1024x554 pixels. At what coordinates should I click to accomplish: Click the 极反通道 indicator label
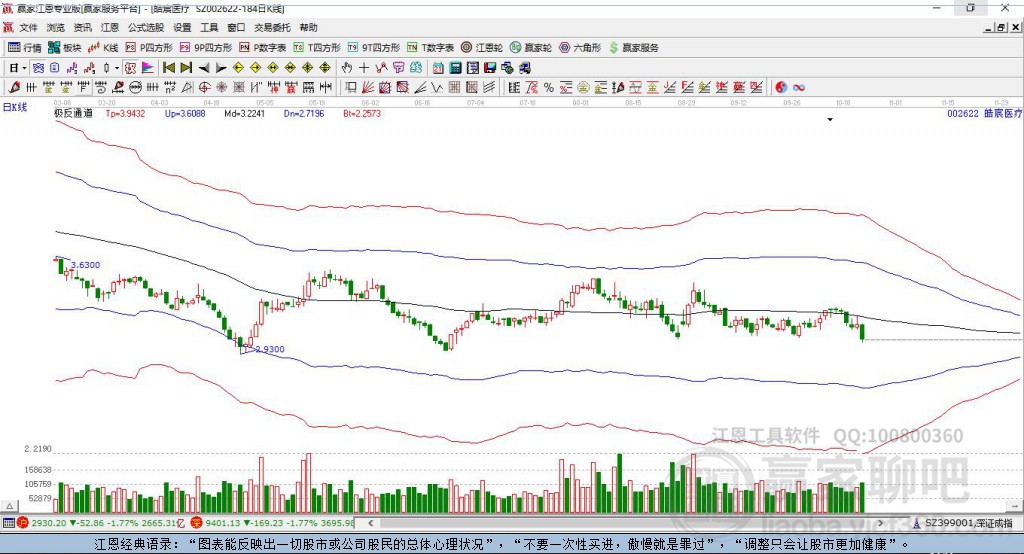pyautogui.click(x=73, y=113)
